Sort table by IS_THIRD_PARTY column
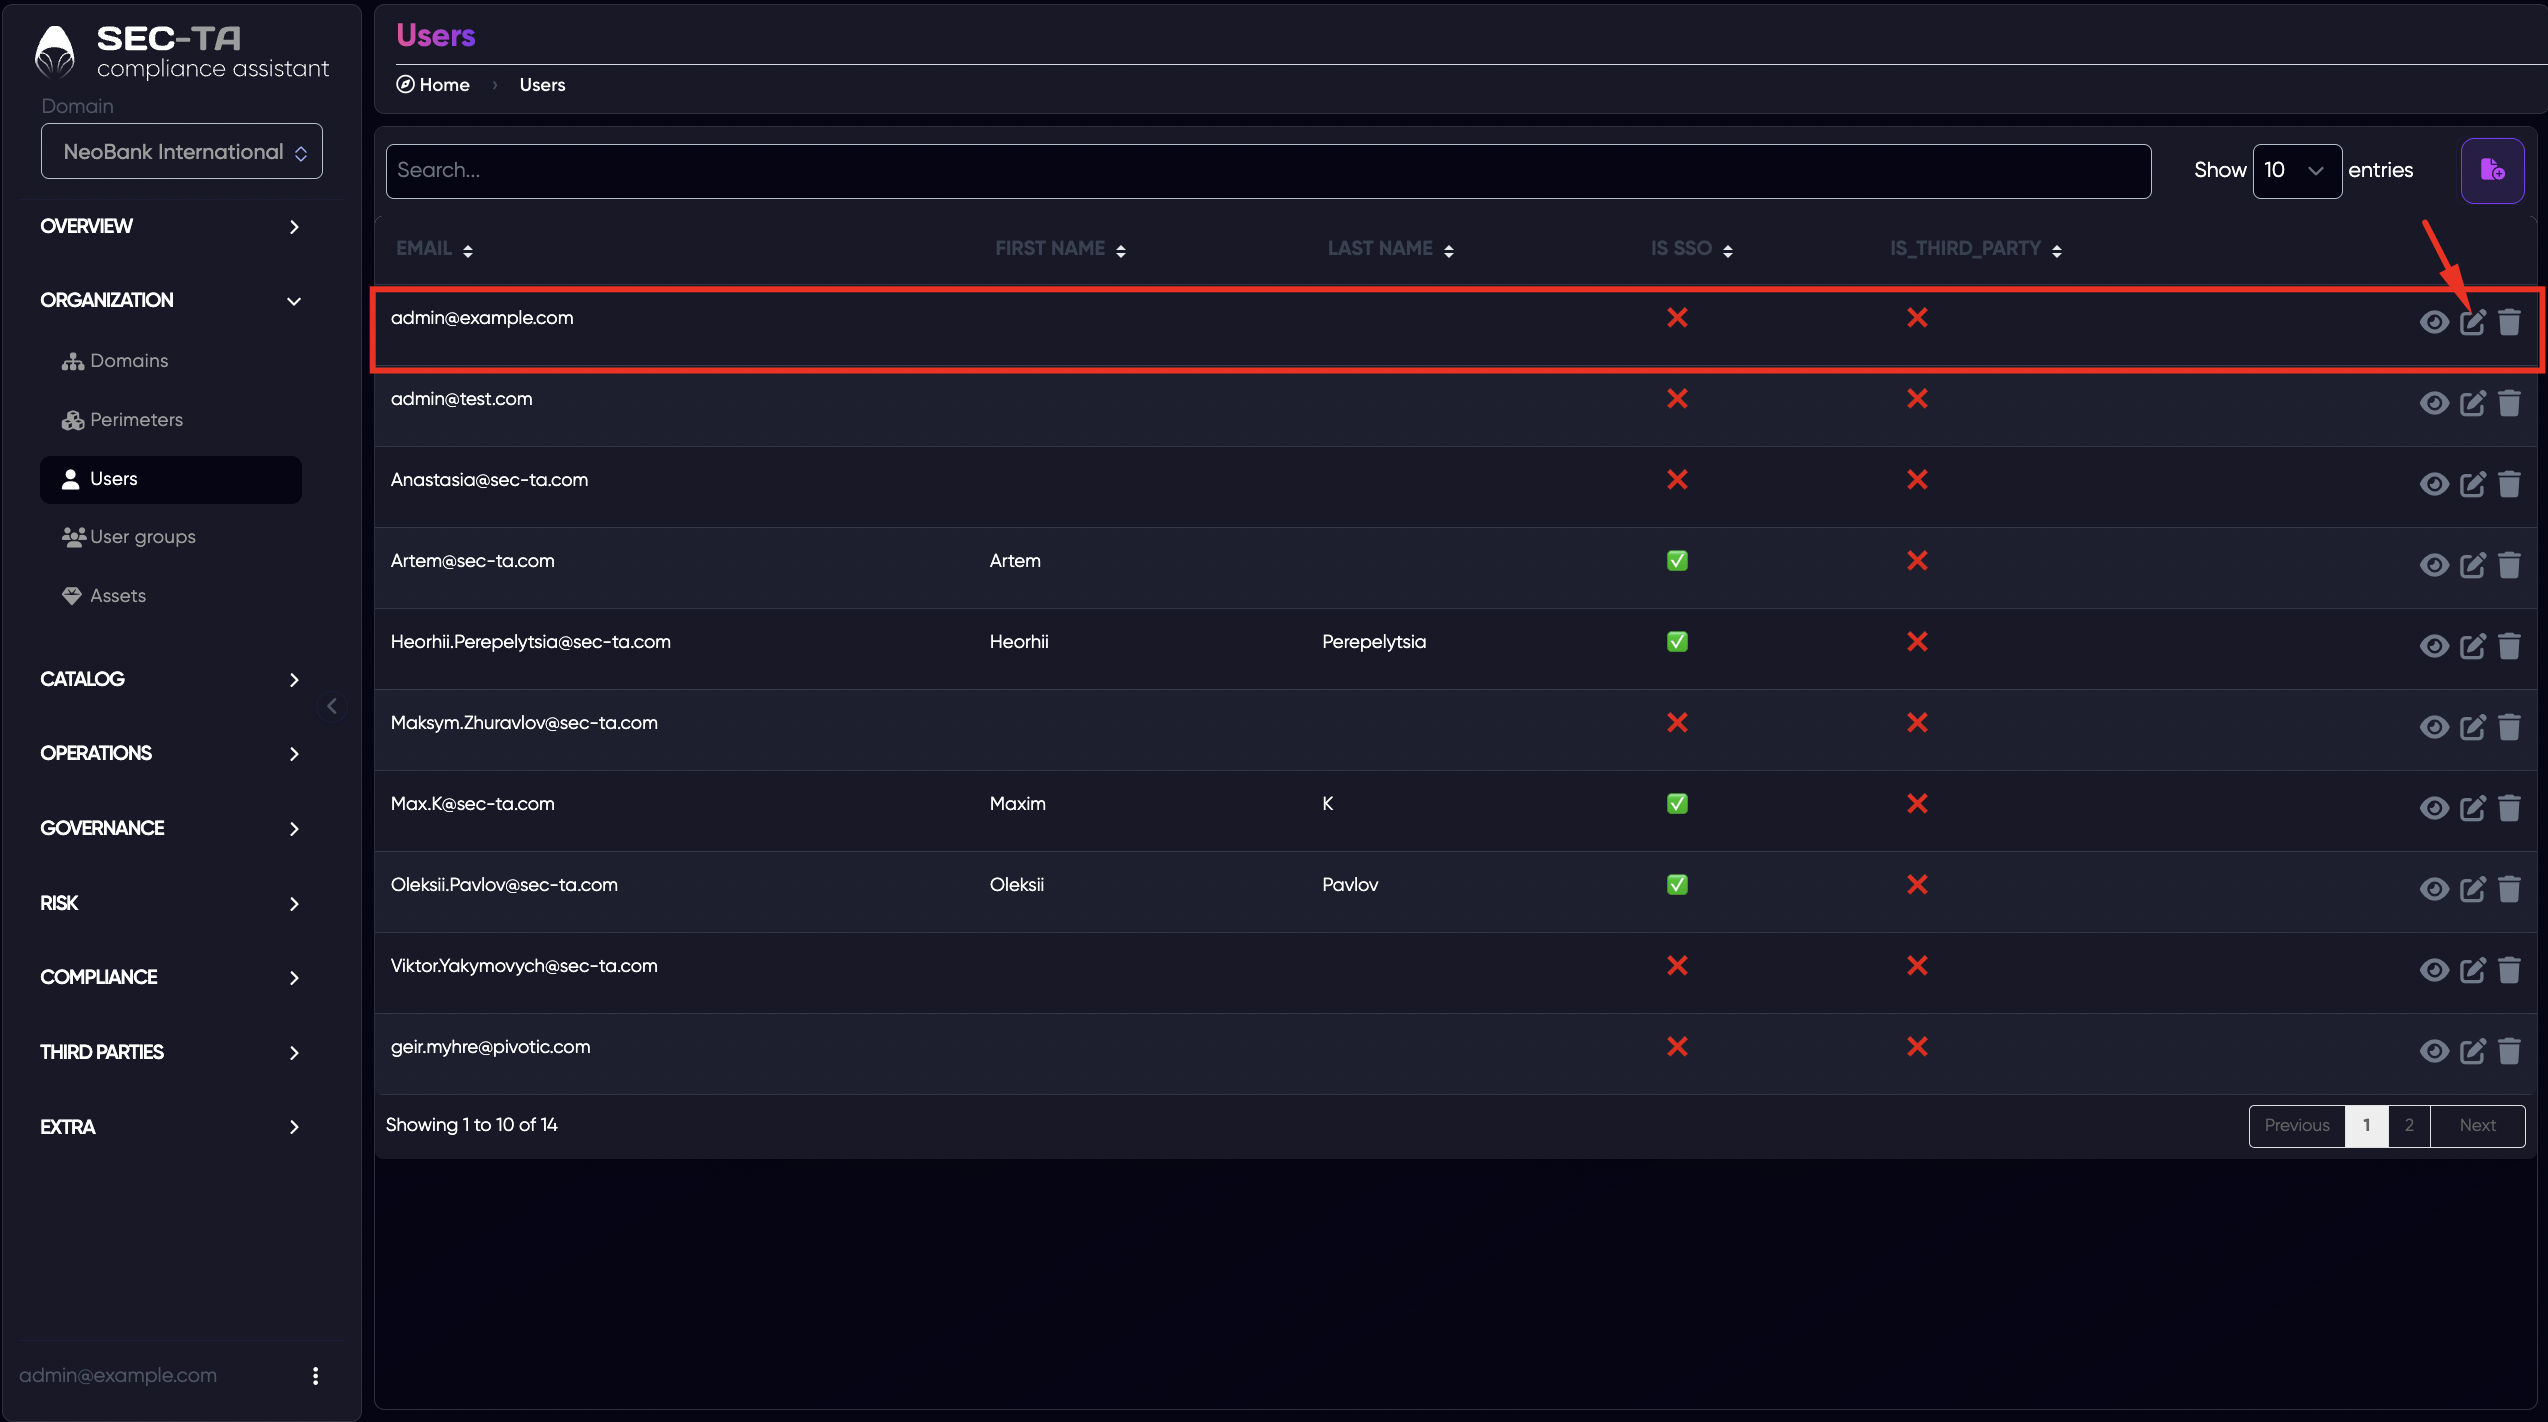The image size is (2548, 1422). click(x=1976, y=249)
